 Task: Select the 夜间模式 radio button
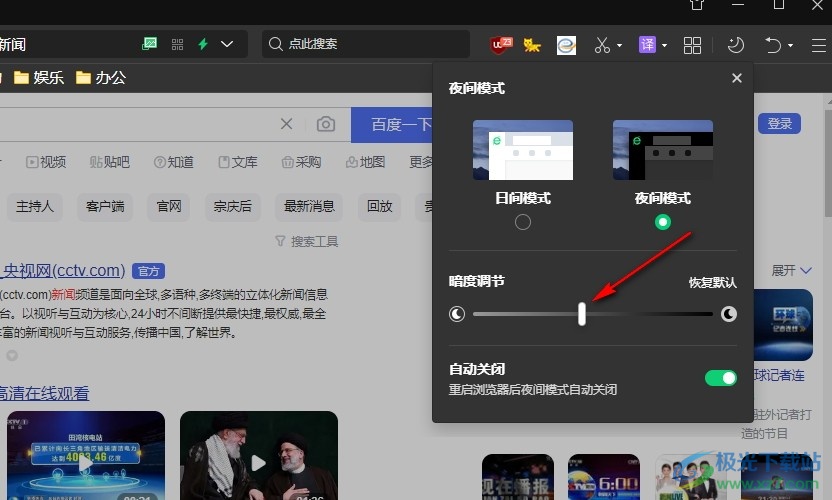(663, 222)
